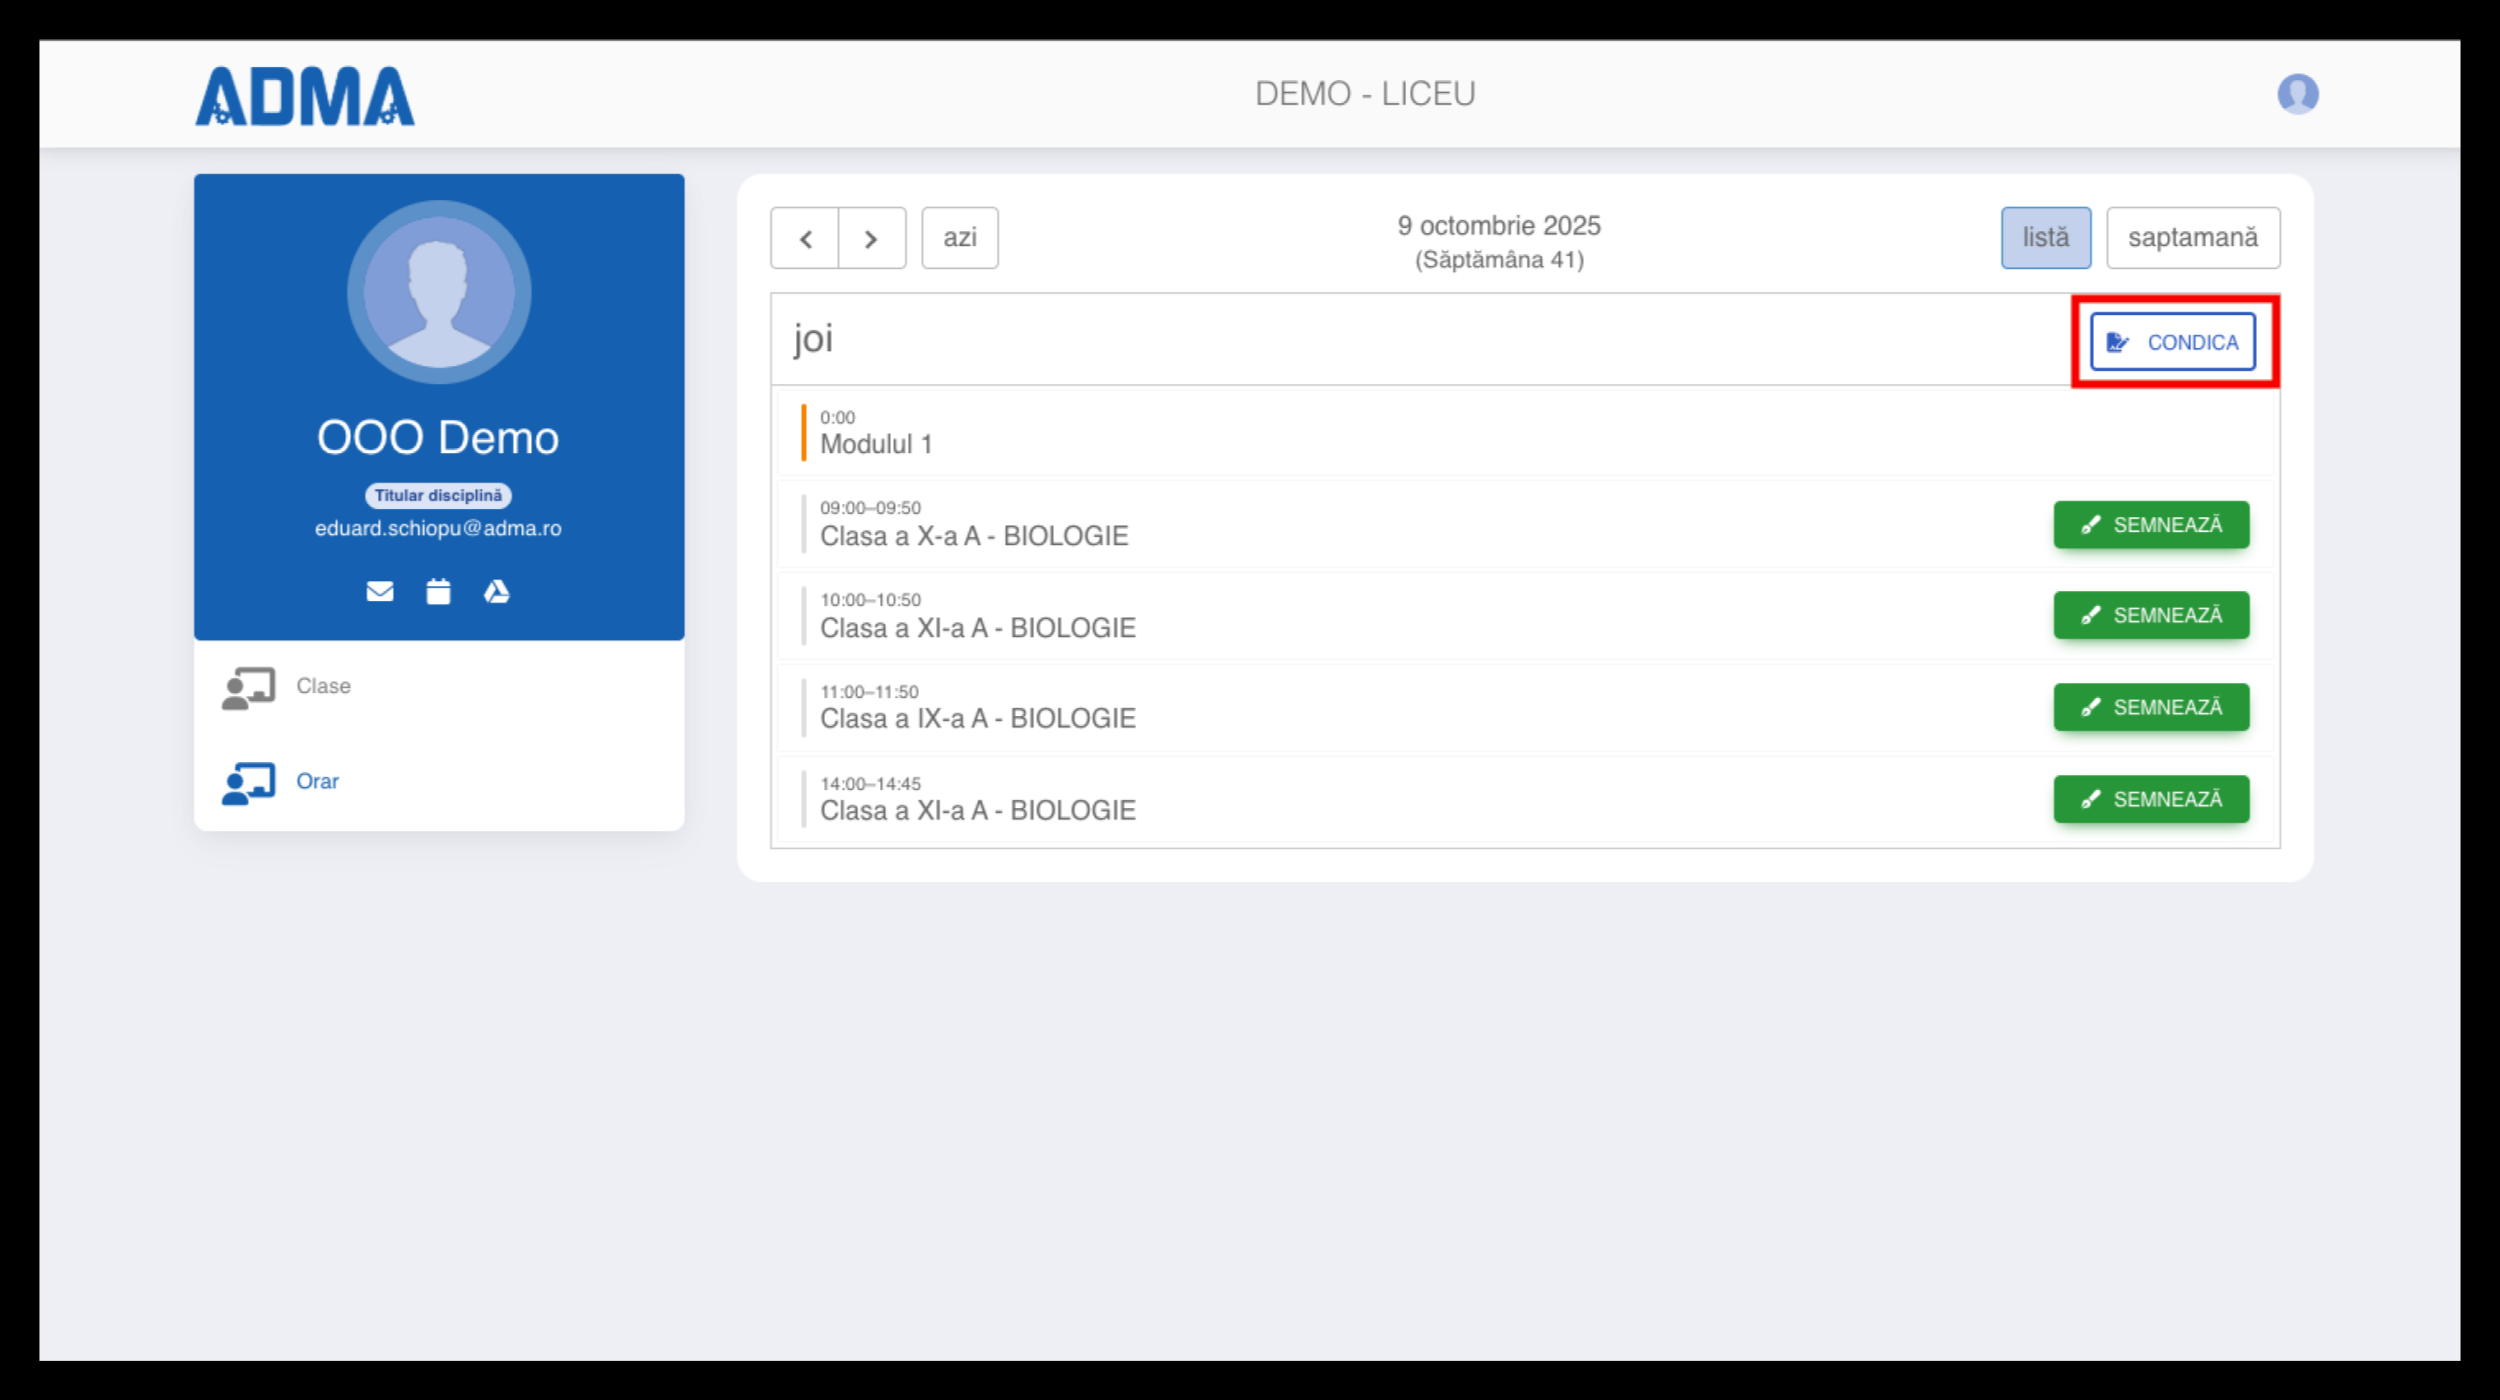
Task: Switch to listă view
Action: click(x=2045, y=238)
